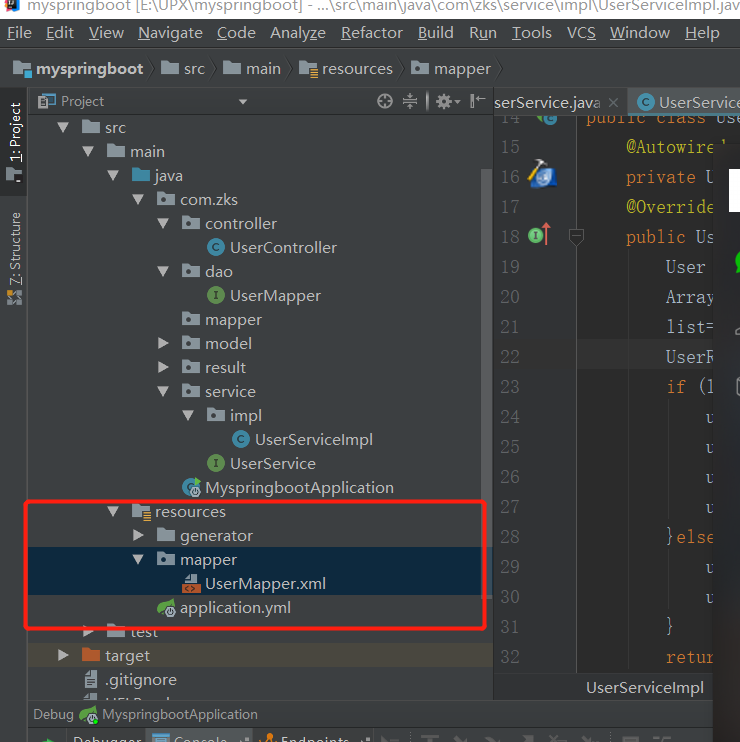Collapse the dao package arrow
This screenshot has width=740, height=742.
coord(163,272)
